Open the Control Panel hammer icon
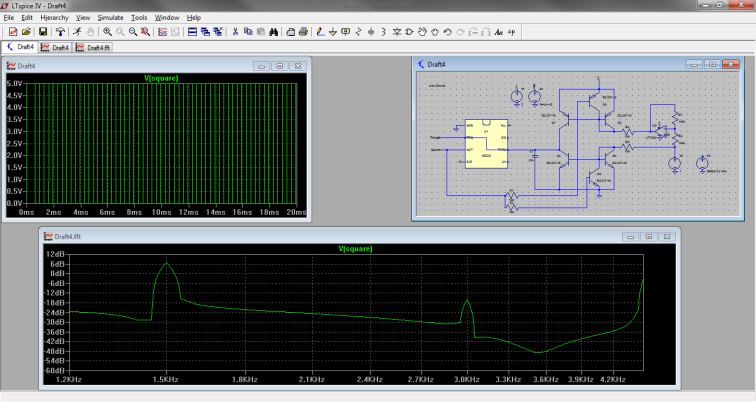756x402 pixels. pyautogui.click(x=60, y=32)
